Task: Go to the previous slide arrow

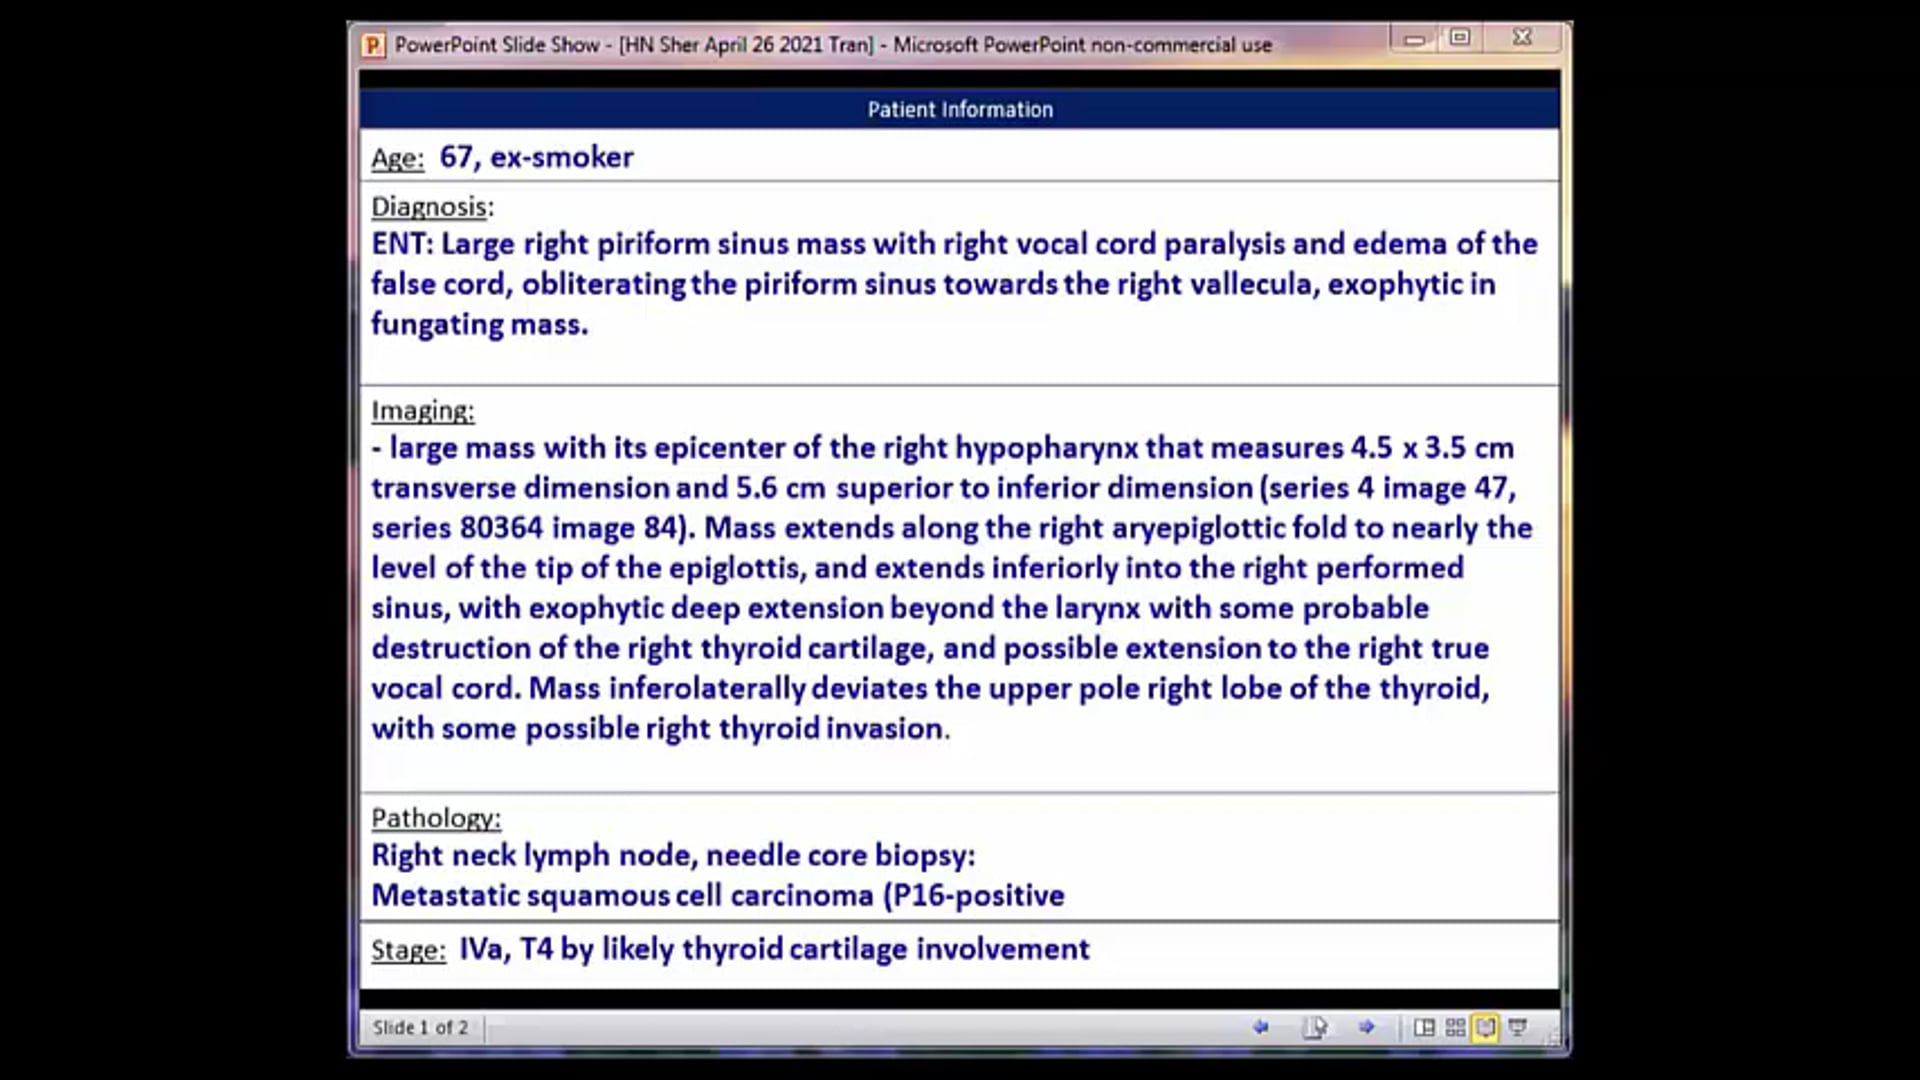Action: [1260, 1027]
